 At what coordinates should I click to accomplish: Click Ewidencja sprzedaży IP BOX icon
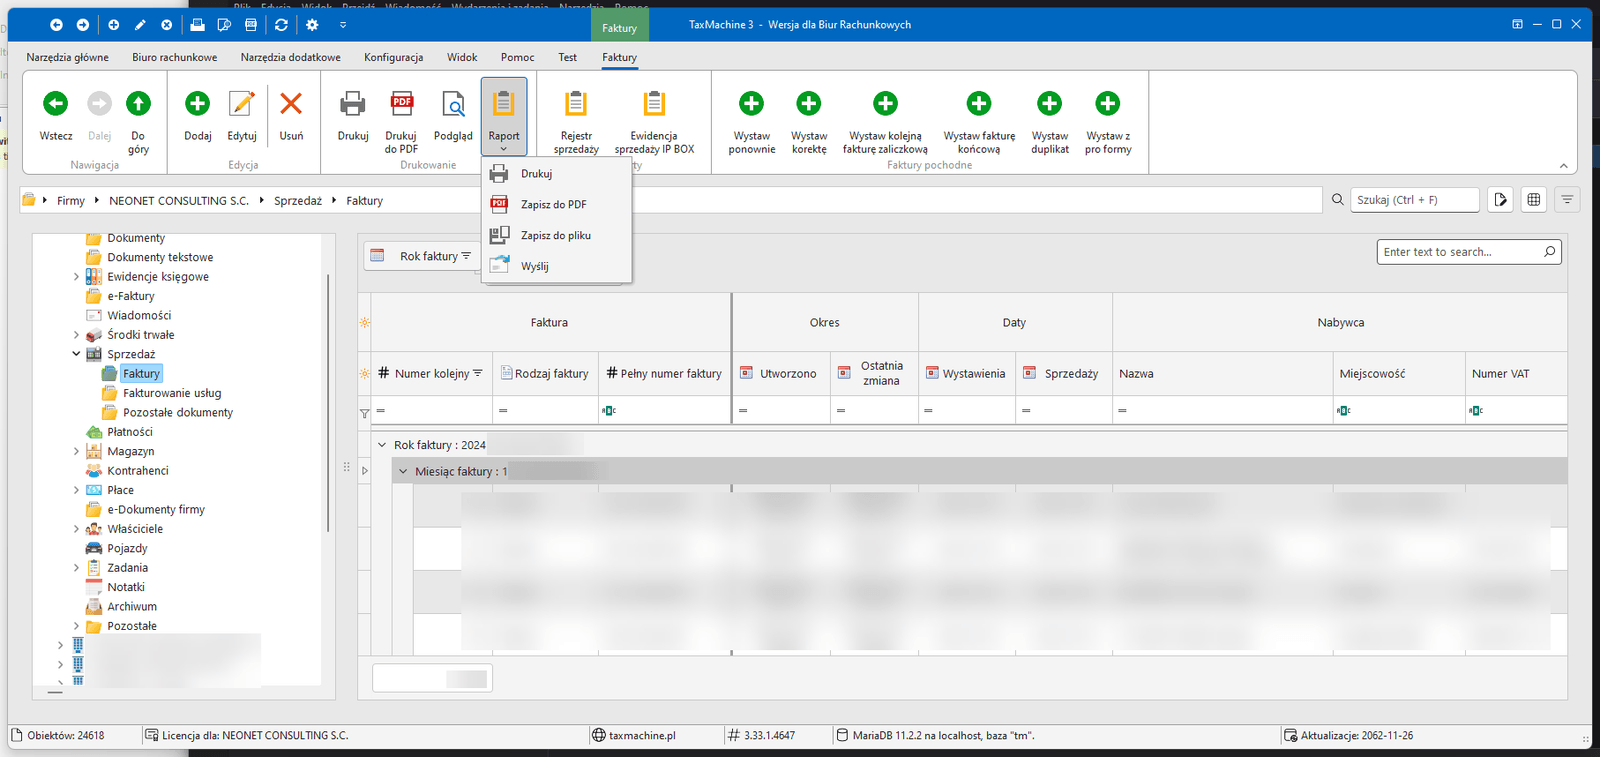pos(654,104)
